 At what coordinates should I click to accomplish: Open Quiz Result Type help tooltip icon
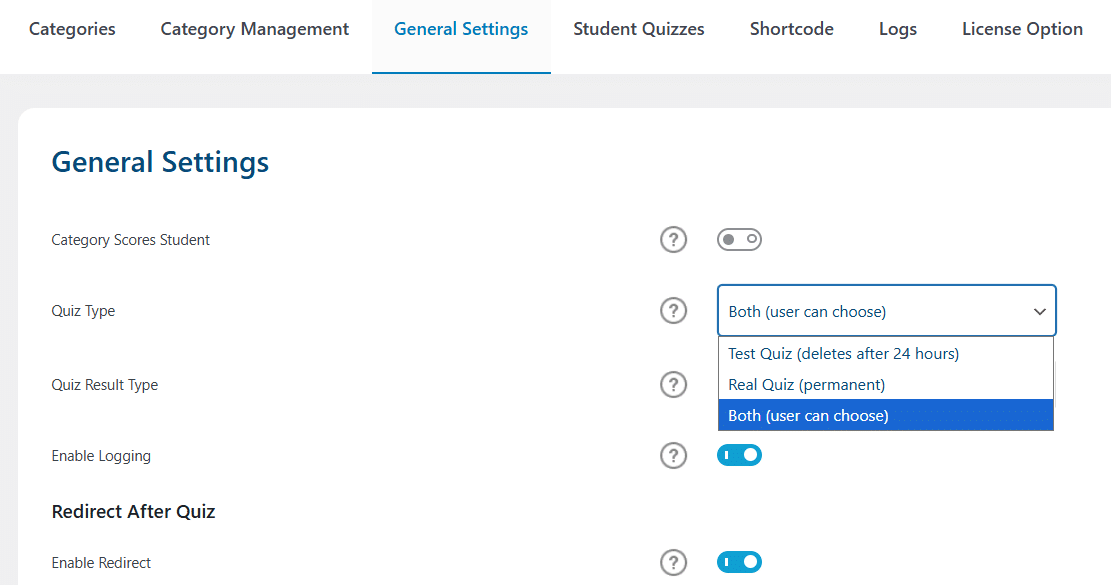673,385
